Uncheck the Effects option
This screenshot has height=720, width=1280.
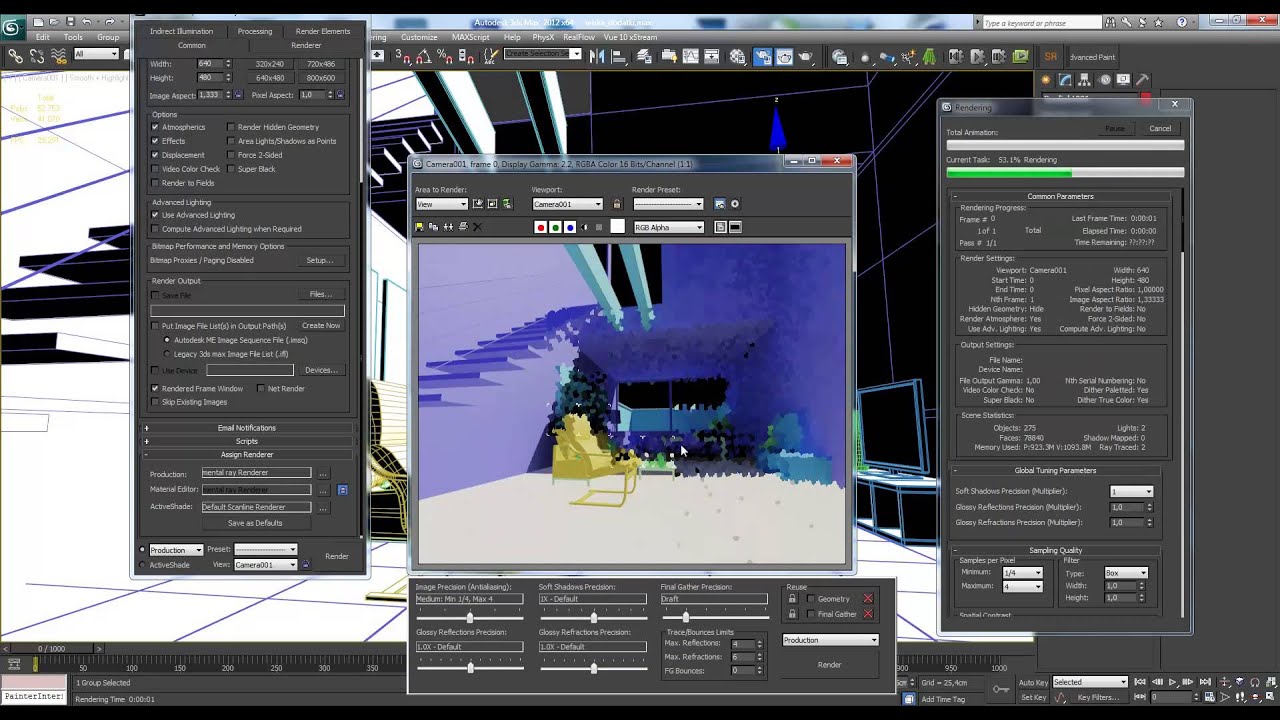click(155, 141)
